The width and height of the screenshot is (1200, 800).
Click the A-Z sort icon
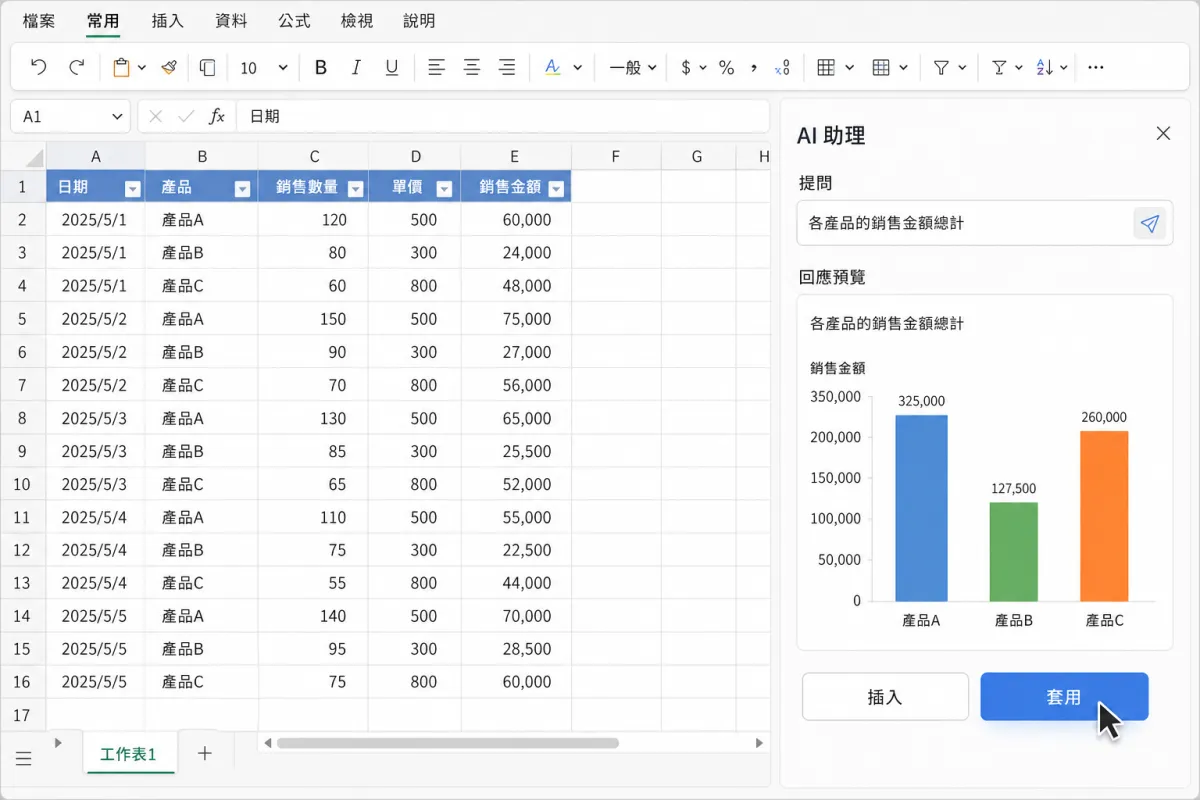click(1045, 67)
